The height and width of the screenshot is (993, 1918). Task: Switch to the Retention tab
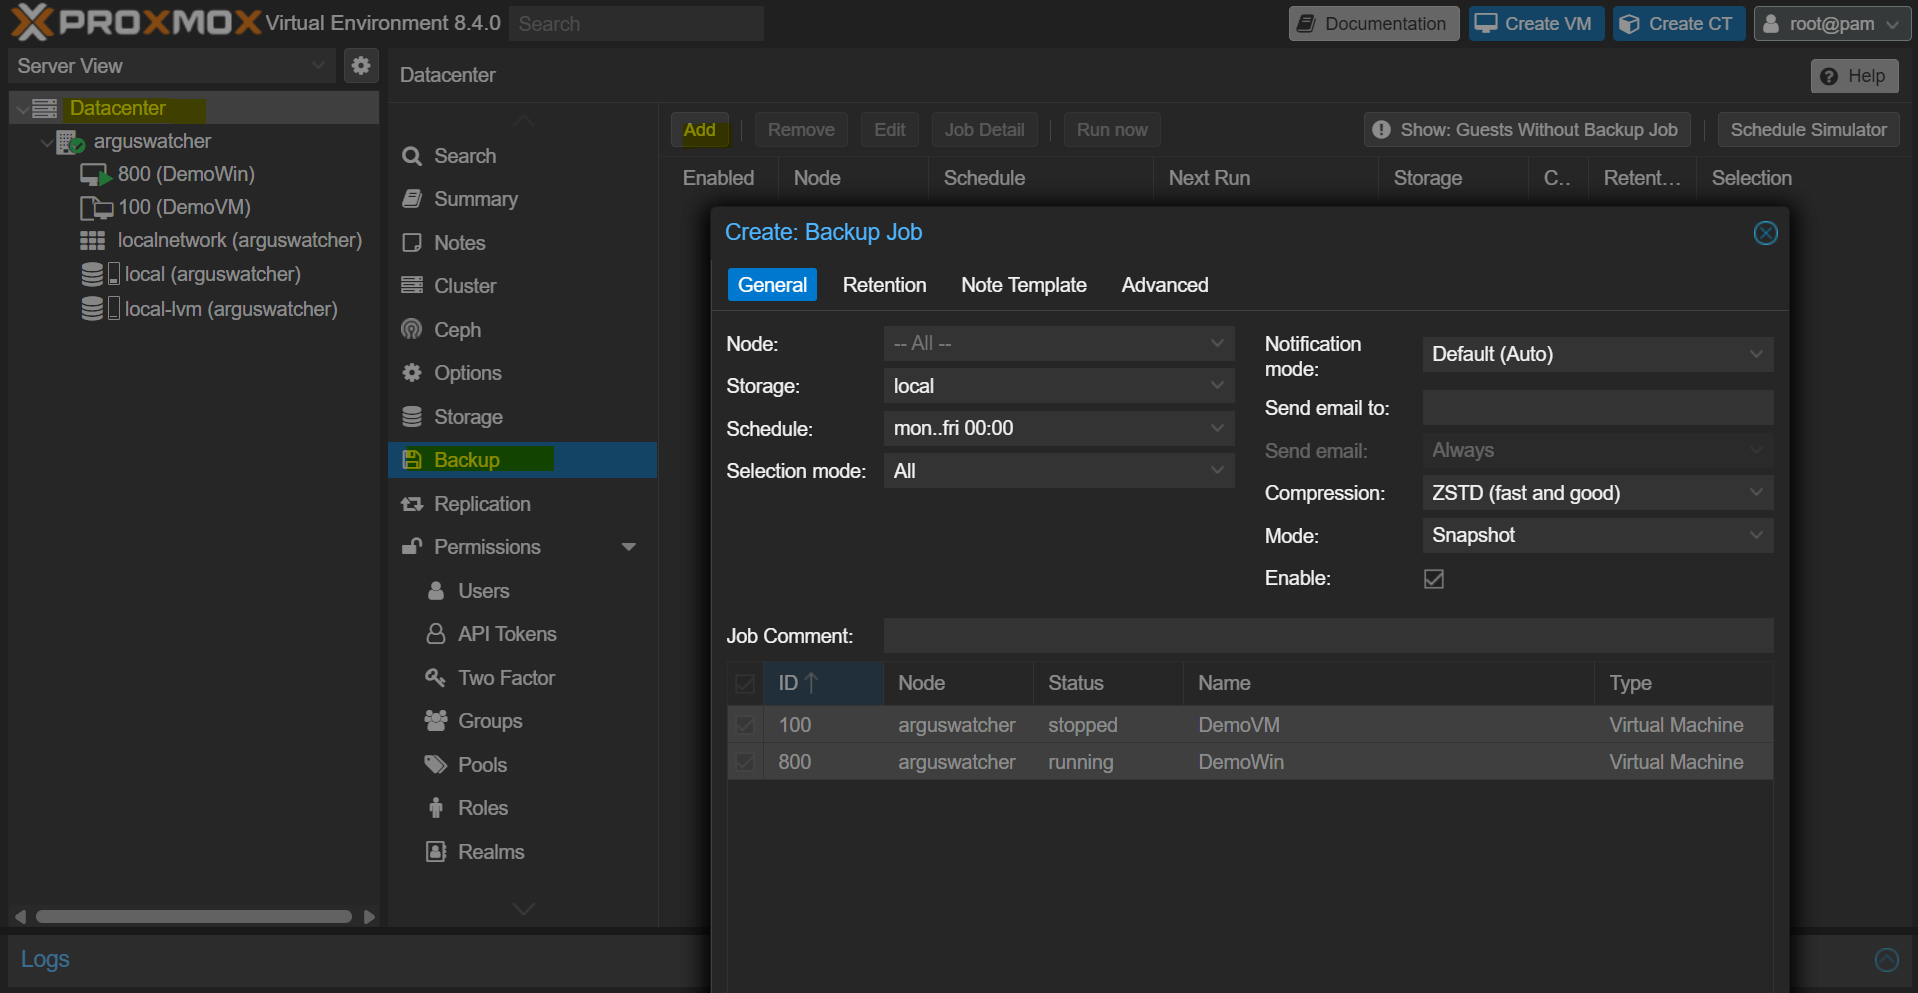pyautogui.click(x=885, y=285)
